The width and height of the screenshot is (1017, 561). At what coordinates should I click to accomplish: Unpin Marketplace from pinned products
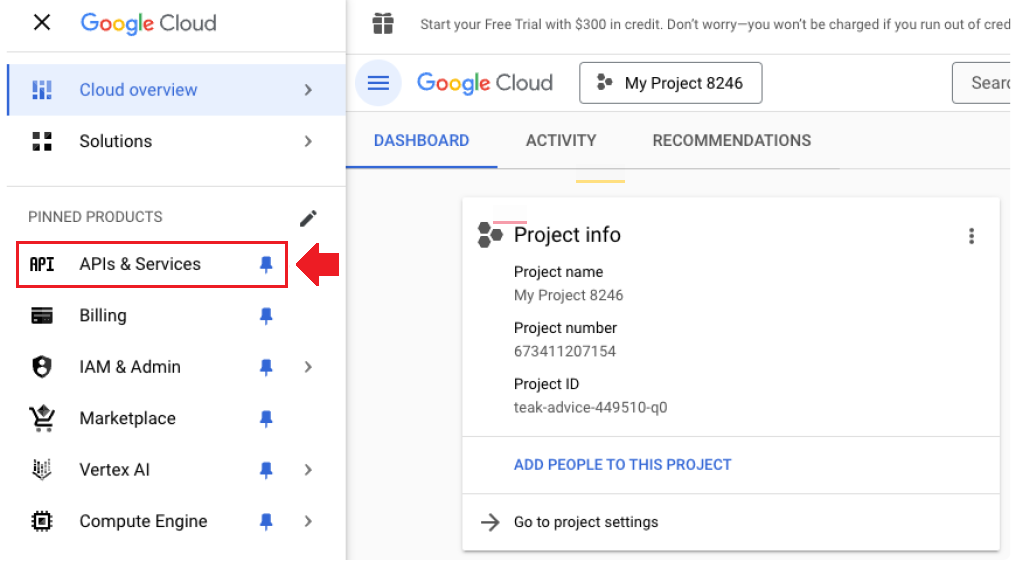click(266, 418)
